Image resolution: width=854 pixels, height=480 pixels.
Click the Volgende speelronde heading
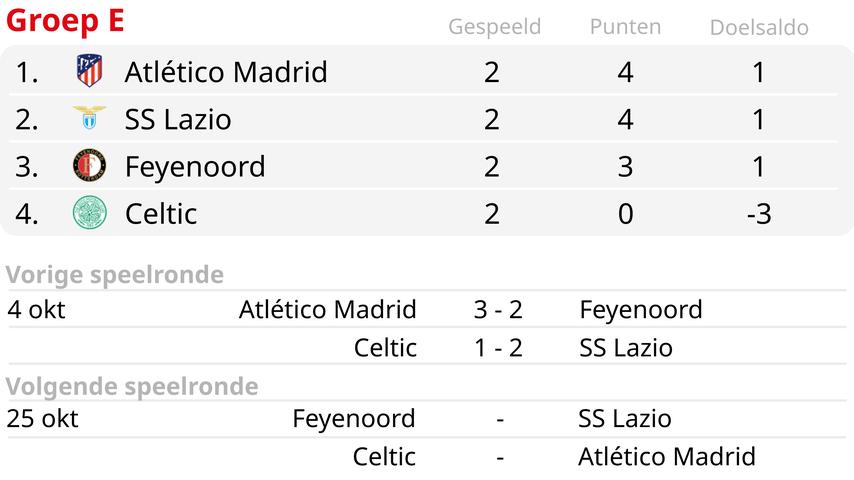point(132,387)
